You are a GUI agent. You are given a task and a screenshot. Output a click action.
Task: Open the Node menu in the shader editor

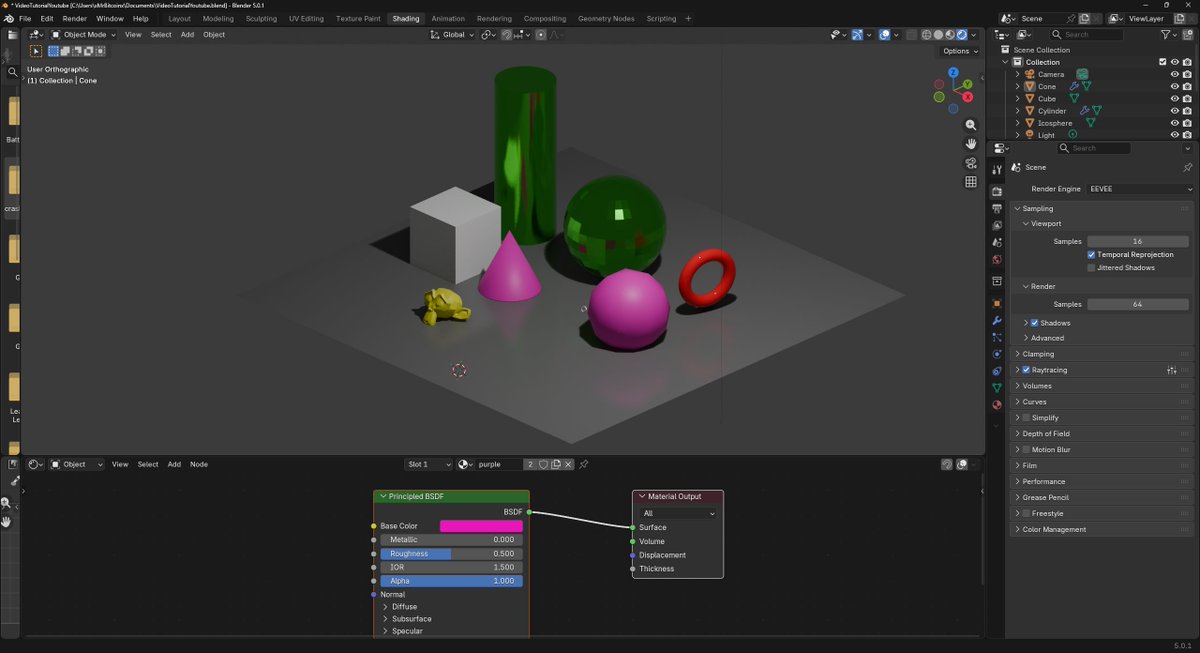pos(199,464)
